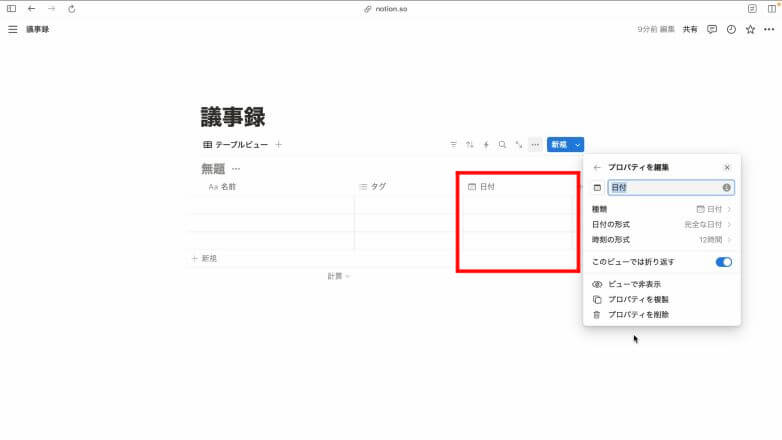Image resolution: width=782 pixels, height=440 pixels.
Task: Open the 新規 button dropdown arrow
Action: (x=578, y=145)
